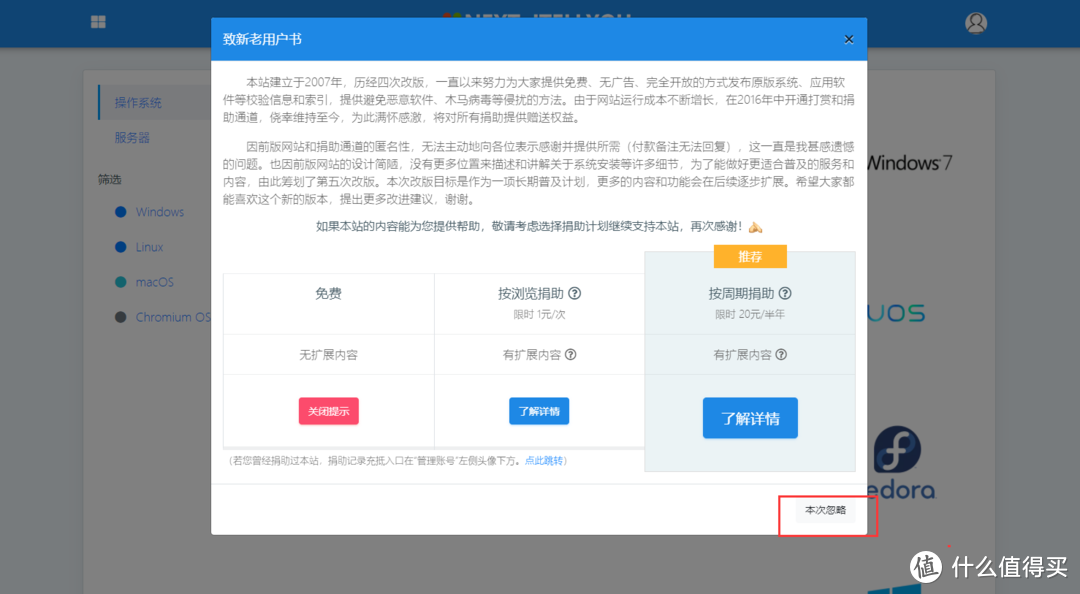Show help for 按周期捐助 question mark

tap(785, 293)
